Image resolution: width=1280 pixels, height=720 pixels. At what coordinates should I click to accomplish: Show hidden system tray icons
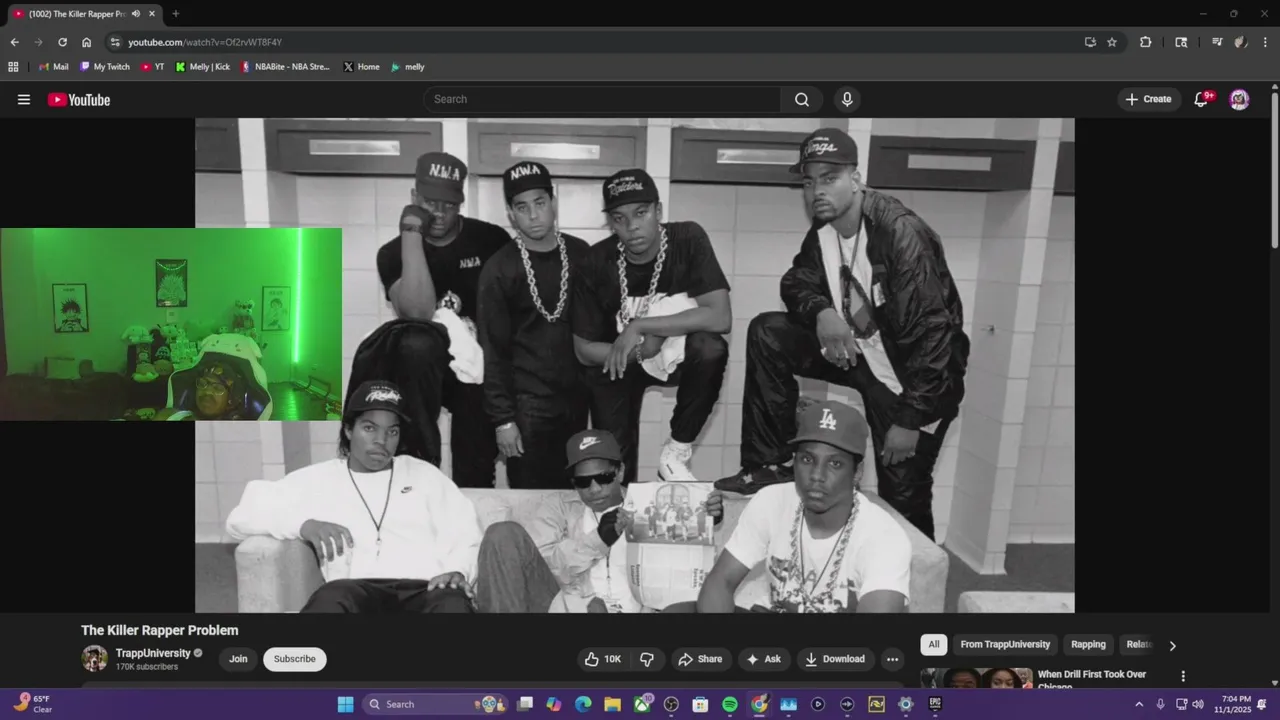[1138, 704]
